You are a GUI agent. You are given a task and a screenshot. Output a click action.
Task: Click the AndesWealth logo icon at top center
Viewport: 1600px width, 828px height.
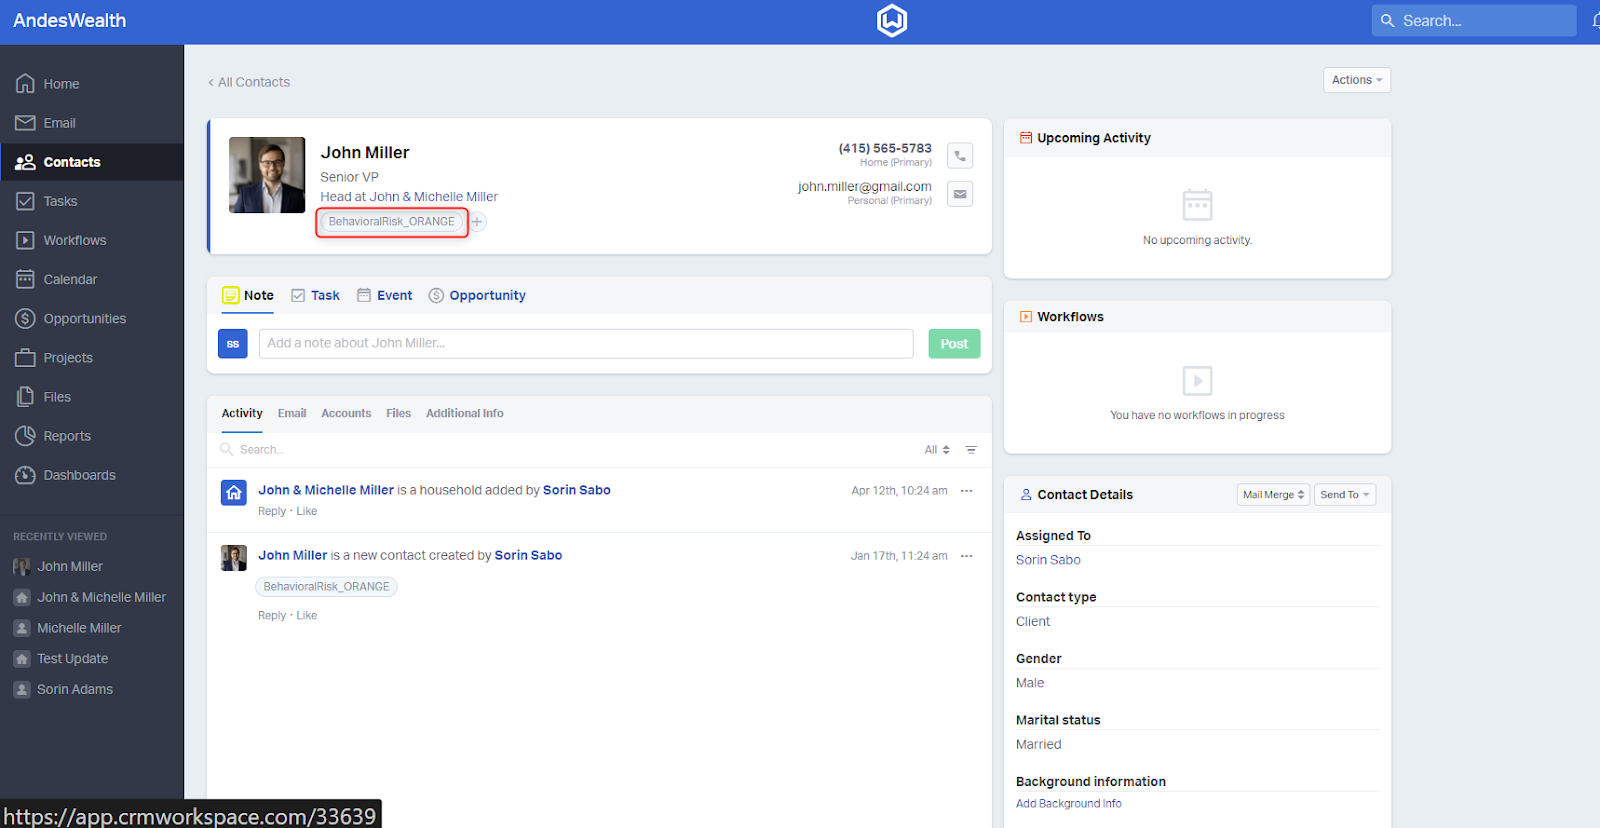892,20
